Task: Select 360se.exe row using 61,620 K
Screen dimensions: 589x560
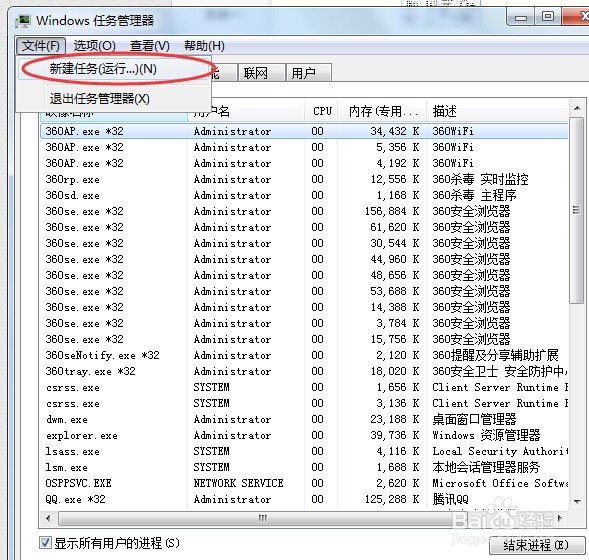Action: click(x=304, y=227)
